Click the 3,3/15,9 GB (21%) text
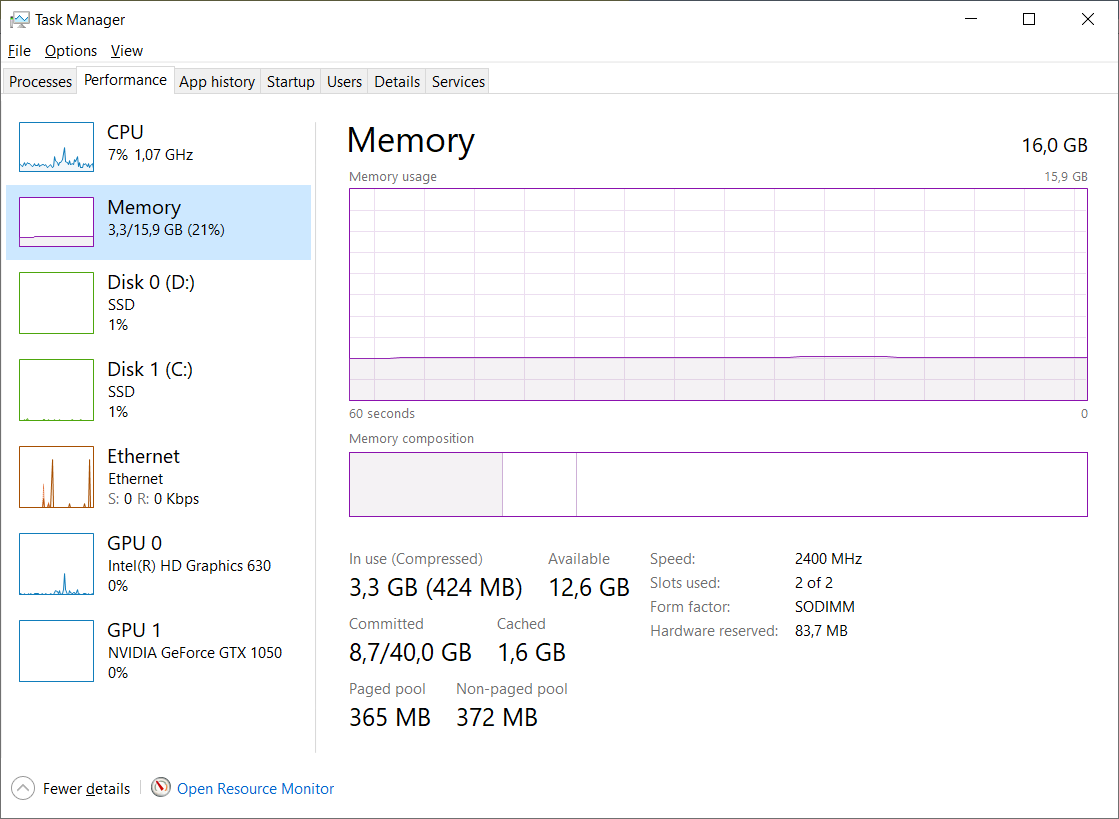The height and width of the screenshot is (819, 1119). [166, 230]
